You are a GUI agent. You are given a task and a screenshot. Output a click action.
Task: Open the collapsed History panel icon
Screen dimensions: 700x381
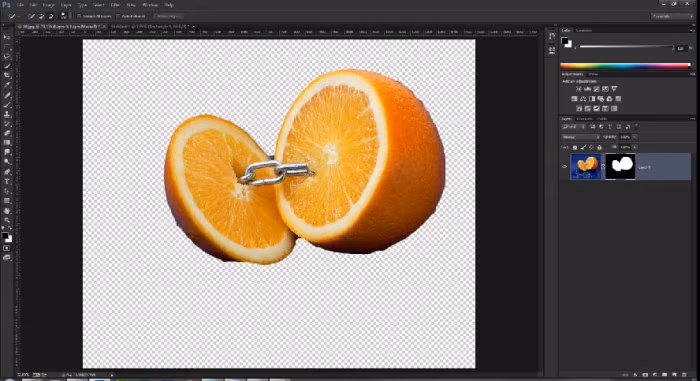(x=552, y=37)
